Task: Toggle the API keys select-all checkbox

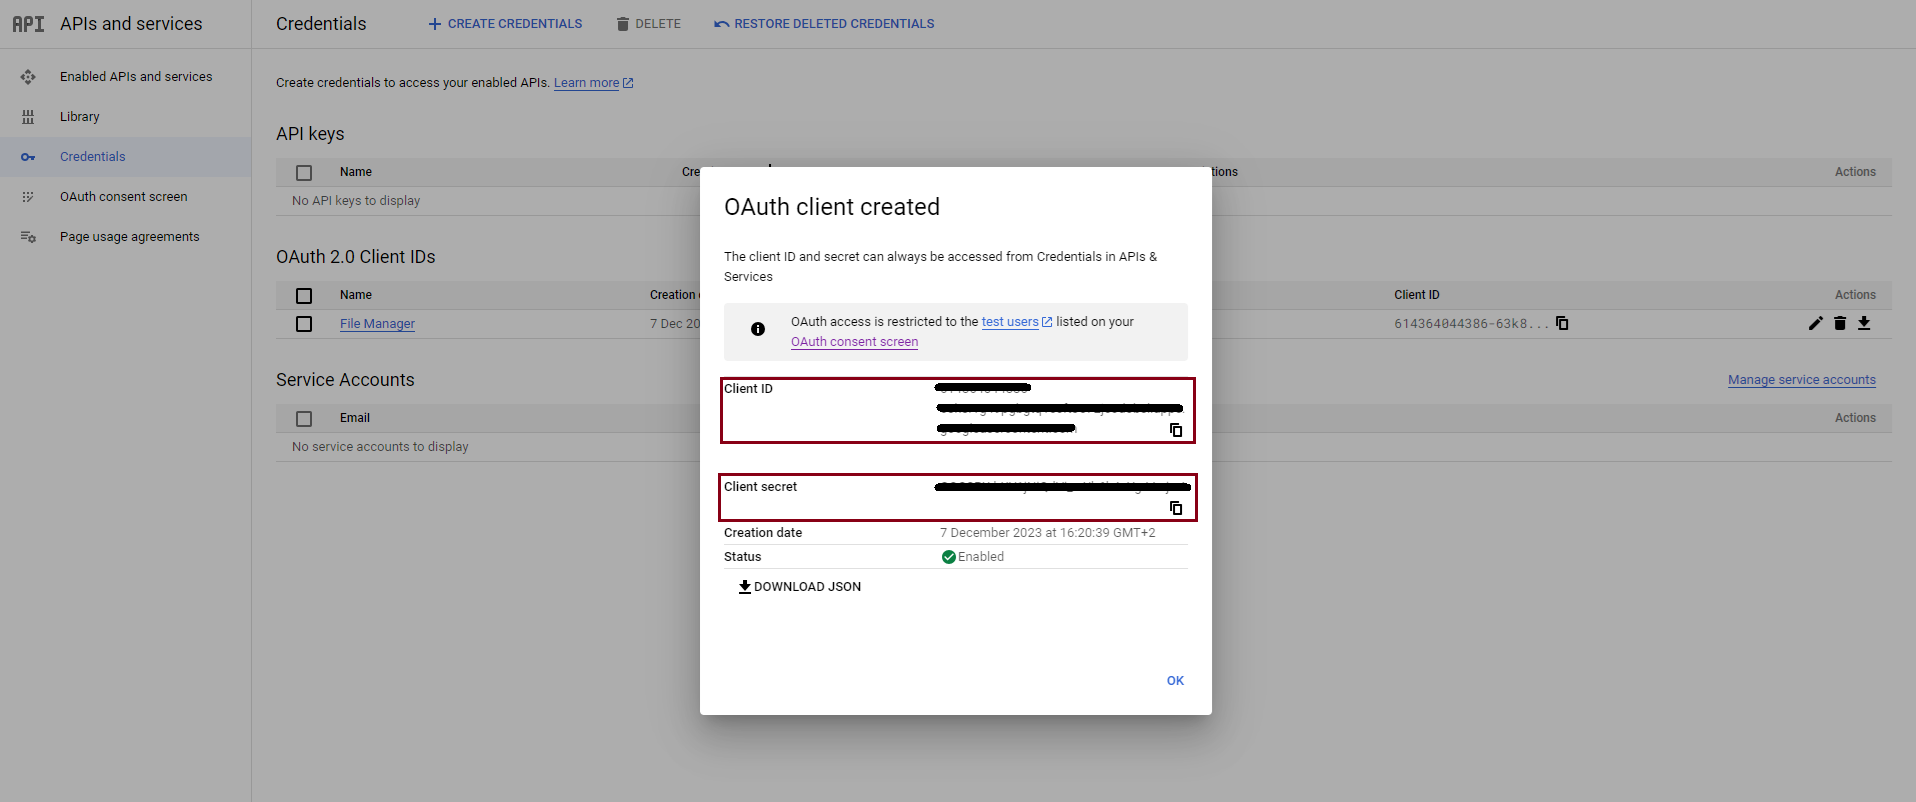Action: click(x=304, y=173)
